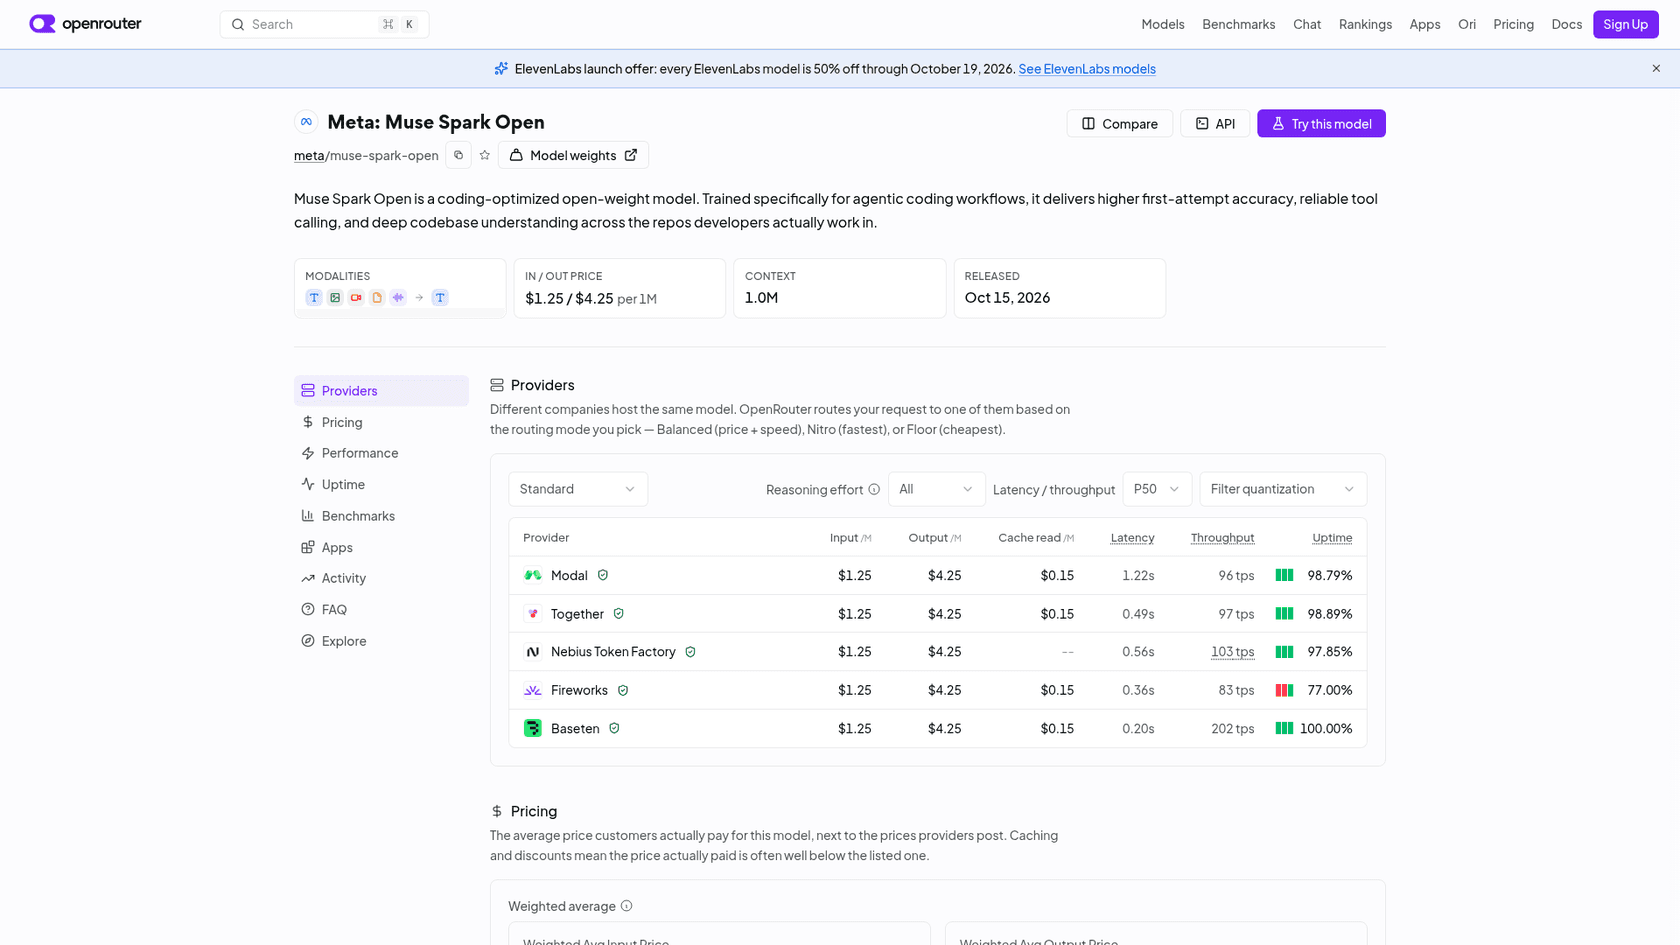Click the video modality icon

tap(356, 298)
